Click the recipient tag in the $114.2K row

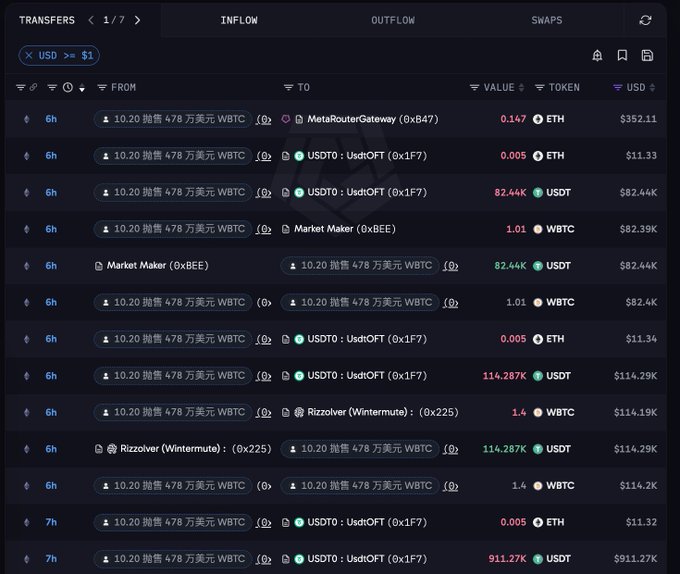tap(360, 486)
